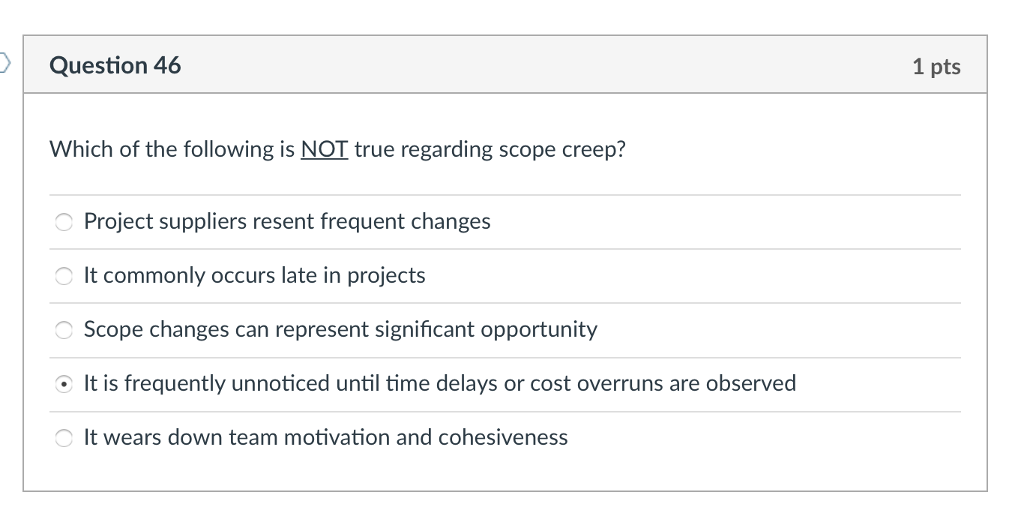
Task: Choose the 'It commonly occurs late in projects' radio
Action: (63, 277)
